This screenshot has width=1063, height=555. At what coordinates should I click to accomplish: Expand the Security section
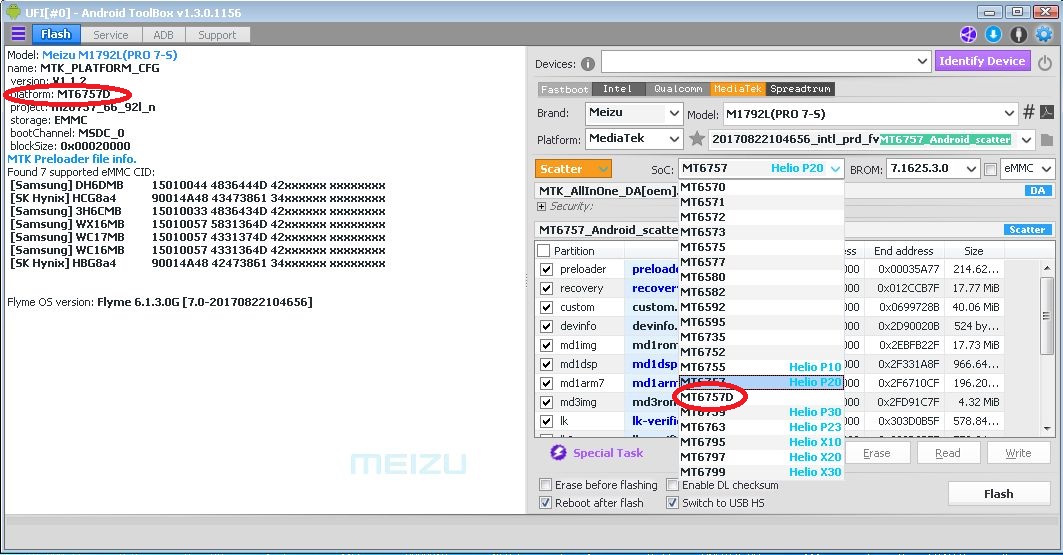[x=541, y=207]
